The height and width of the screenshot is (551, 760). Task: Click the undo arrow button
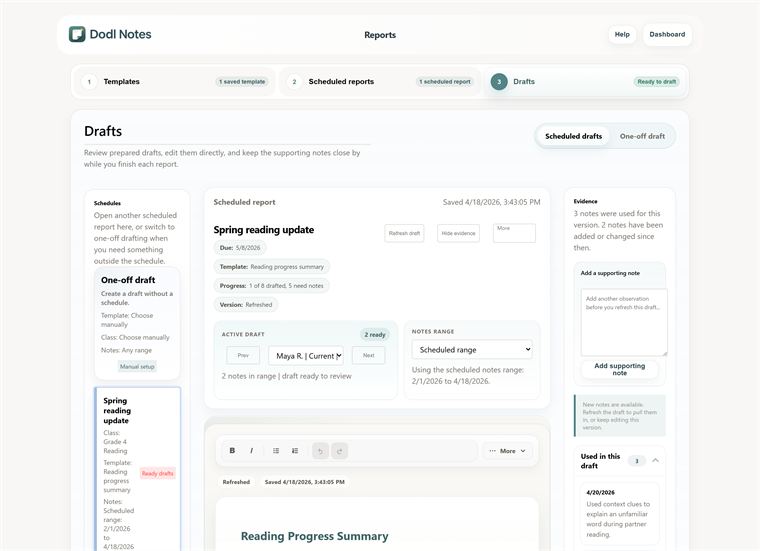coord(320,451)
